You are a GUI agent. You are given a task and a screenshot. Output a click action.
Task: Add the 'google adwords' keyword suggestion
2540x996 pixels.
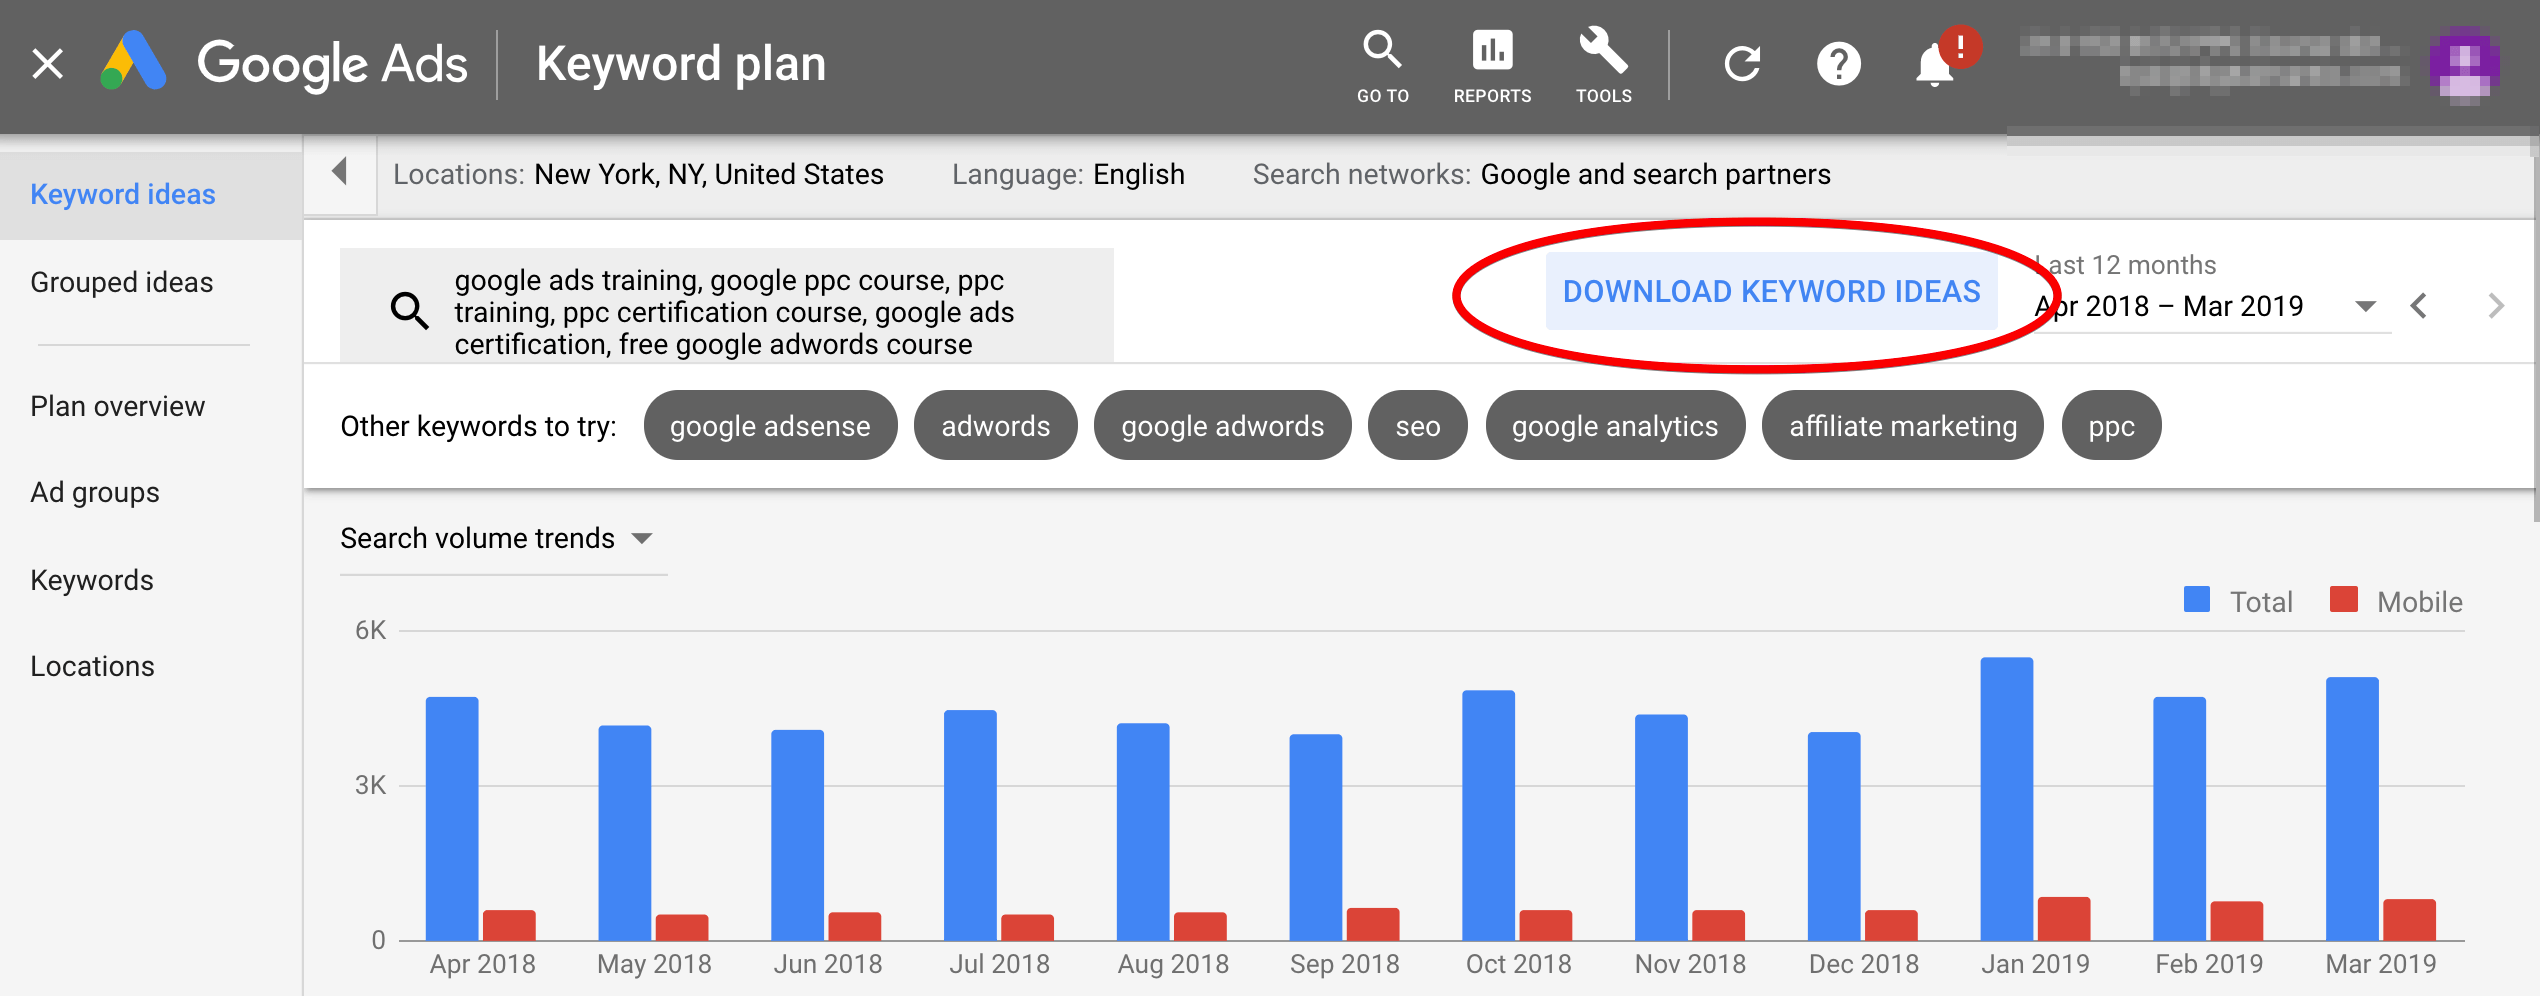point(1222,426)
